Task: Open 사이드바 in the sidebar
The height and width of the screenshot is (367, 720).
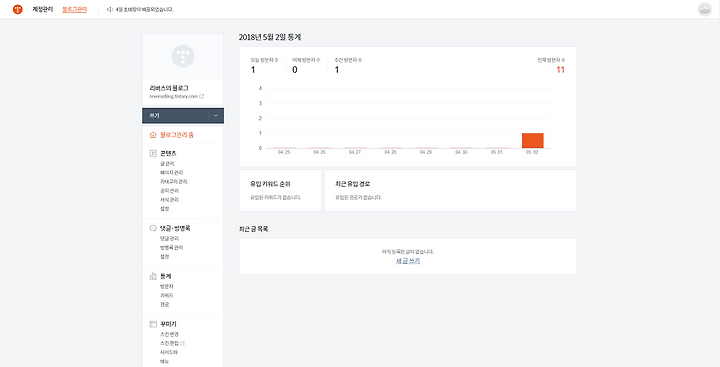Action: point(169,352)
